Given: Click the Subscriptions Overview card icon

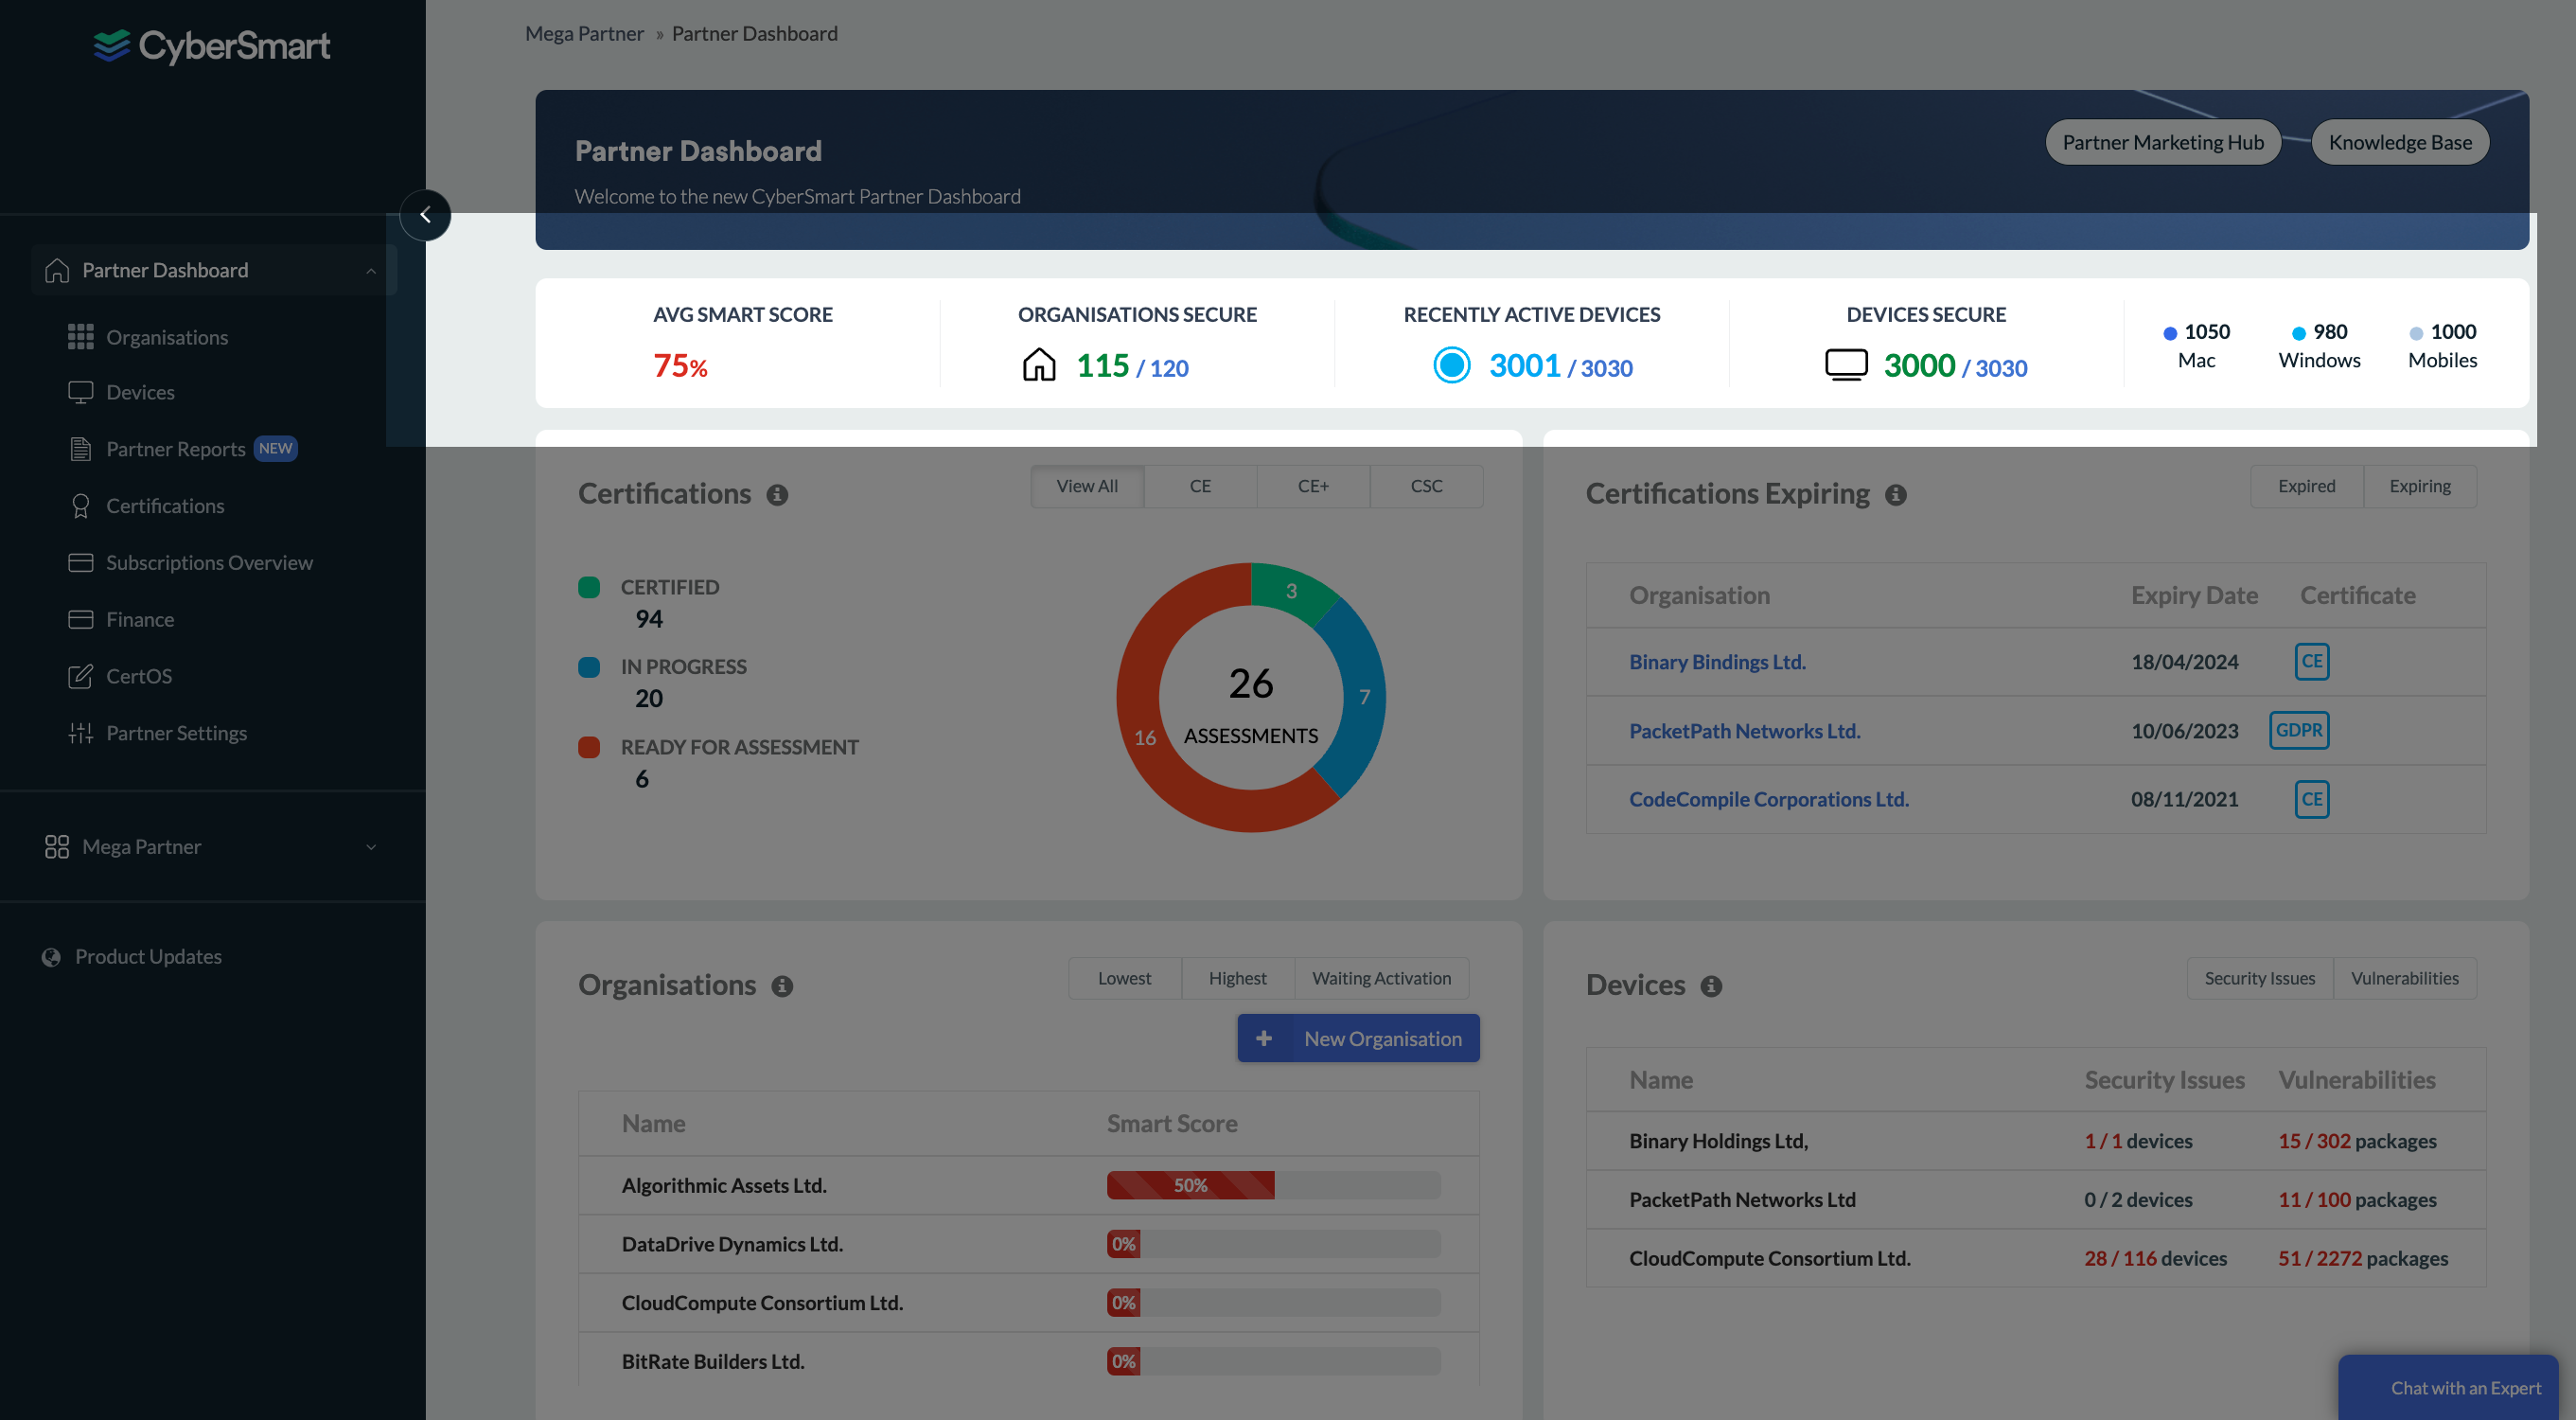Looking at the screenshot, I should pyautogui.click(x=80, y=563).
